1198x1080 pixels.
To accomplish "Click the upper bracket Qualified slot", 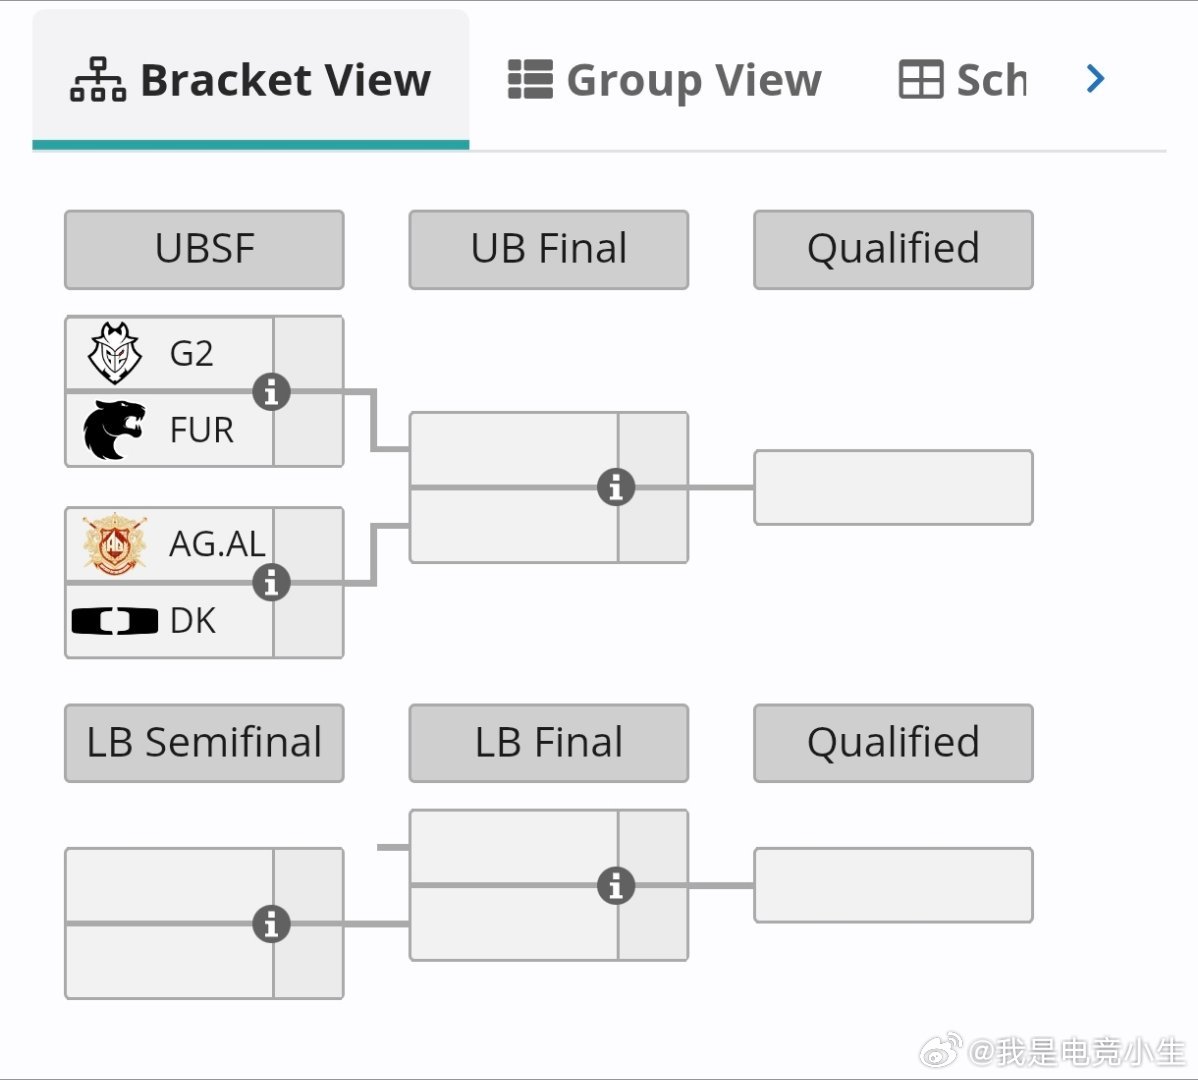I will (893, 487).
